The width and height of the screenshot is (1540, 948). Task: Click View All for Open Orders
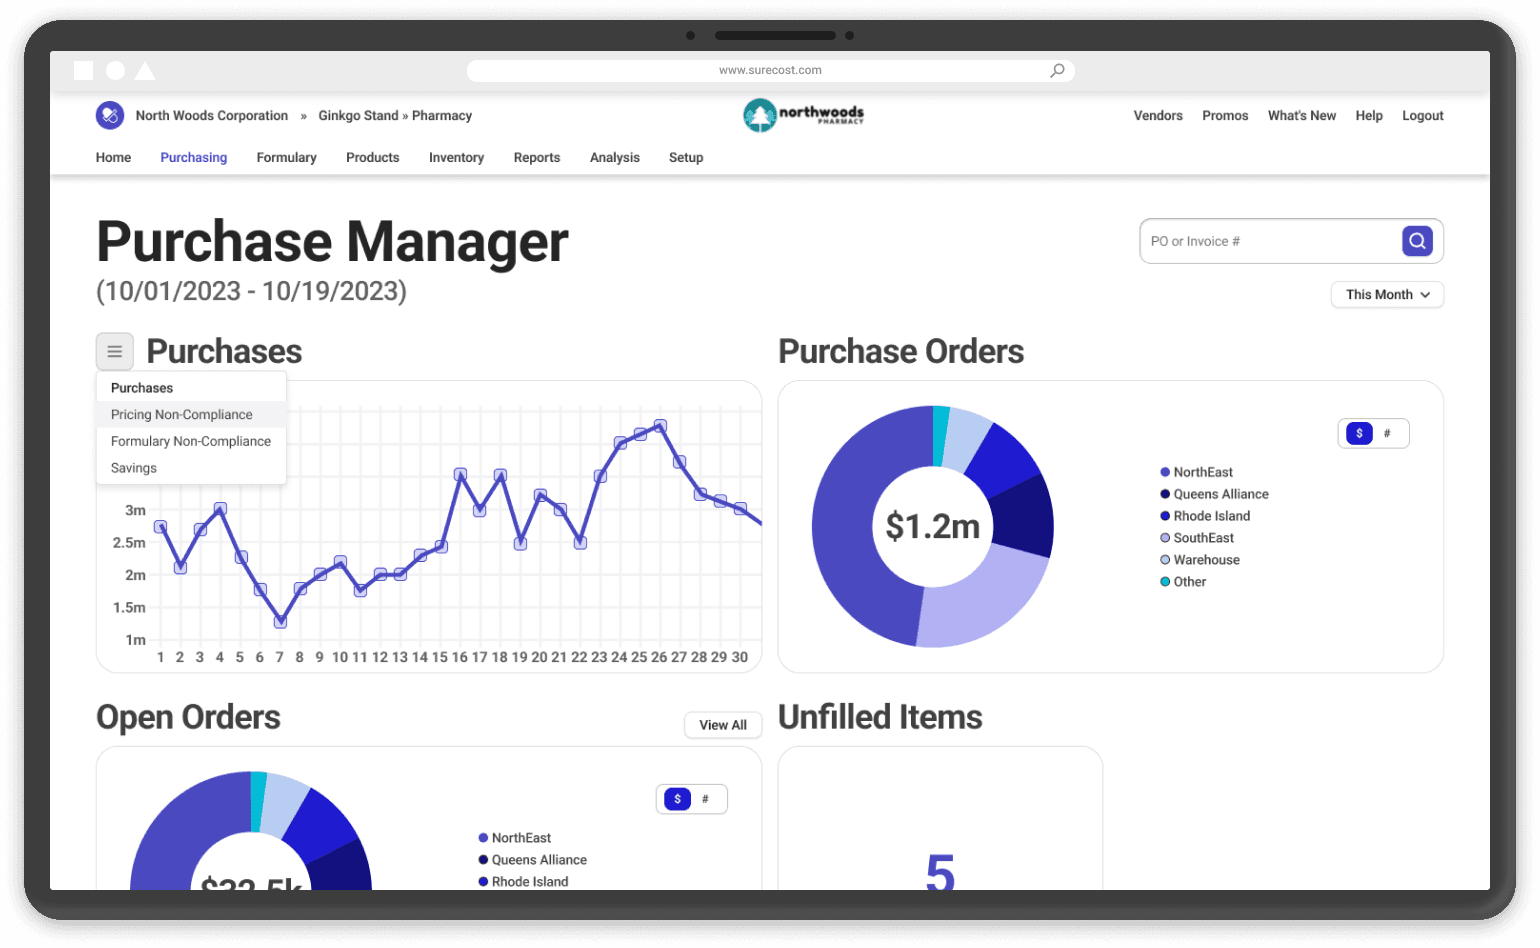click(723, 725)
